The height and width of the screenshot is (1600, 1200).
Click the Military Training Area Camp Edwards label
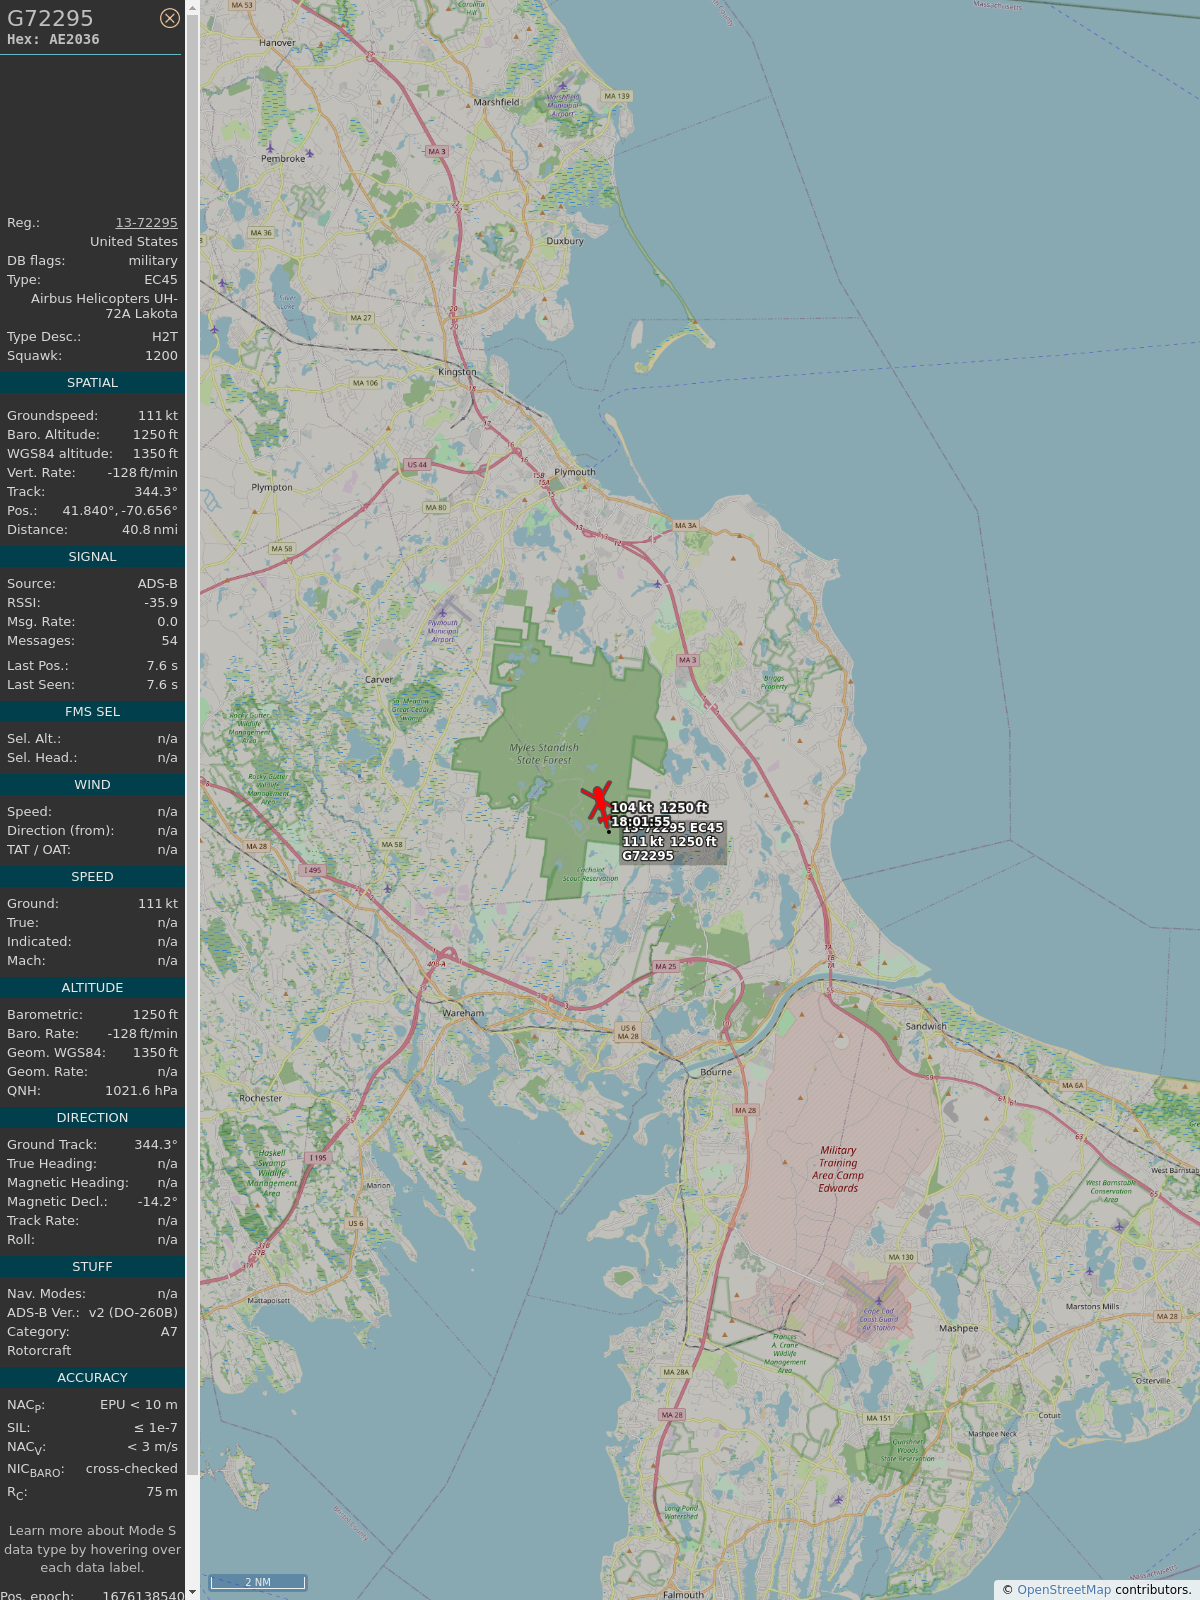click(838, 1169)
